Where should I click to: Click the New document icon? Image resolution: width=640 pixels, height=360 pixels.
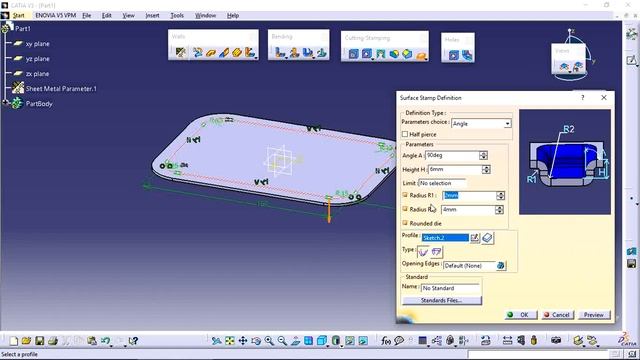13,340
